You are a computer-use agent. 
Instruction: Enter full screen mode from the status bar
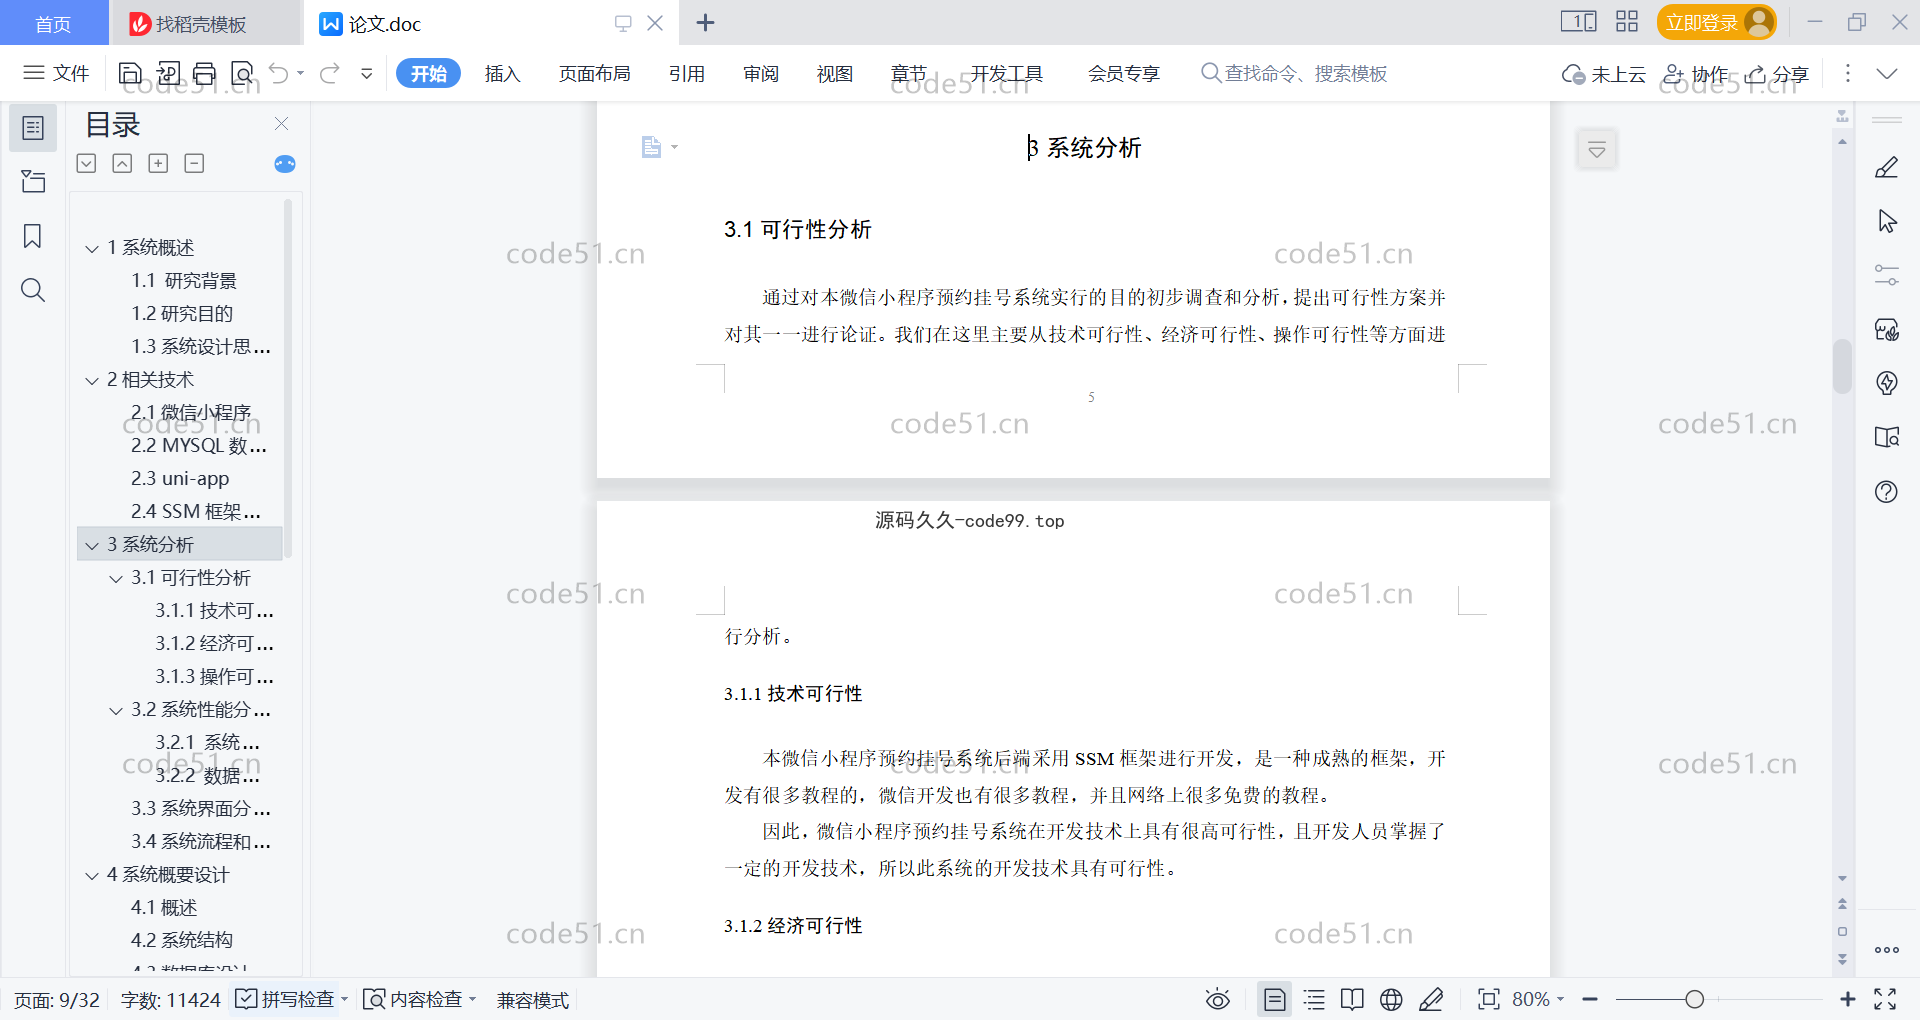1885,1000
